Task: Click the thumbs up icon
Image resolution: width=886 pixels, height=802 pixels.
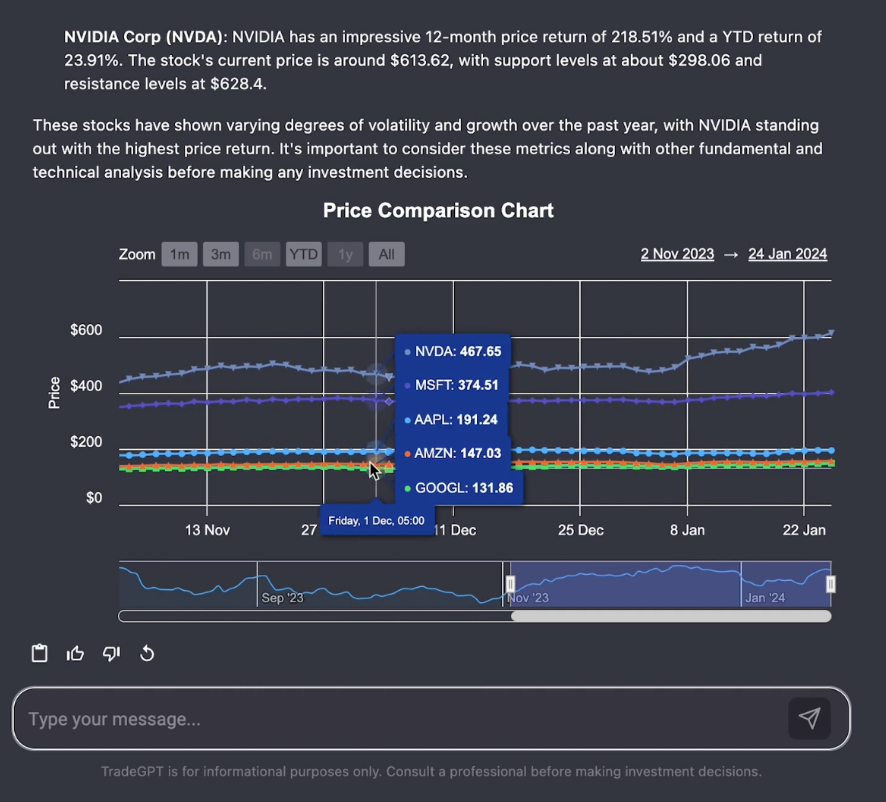Action: (75, 654)
